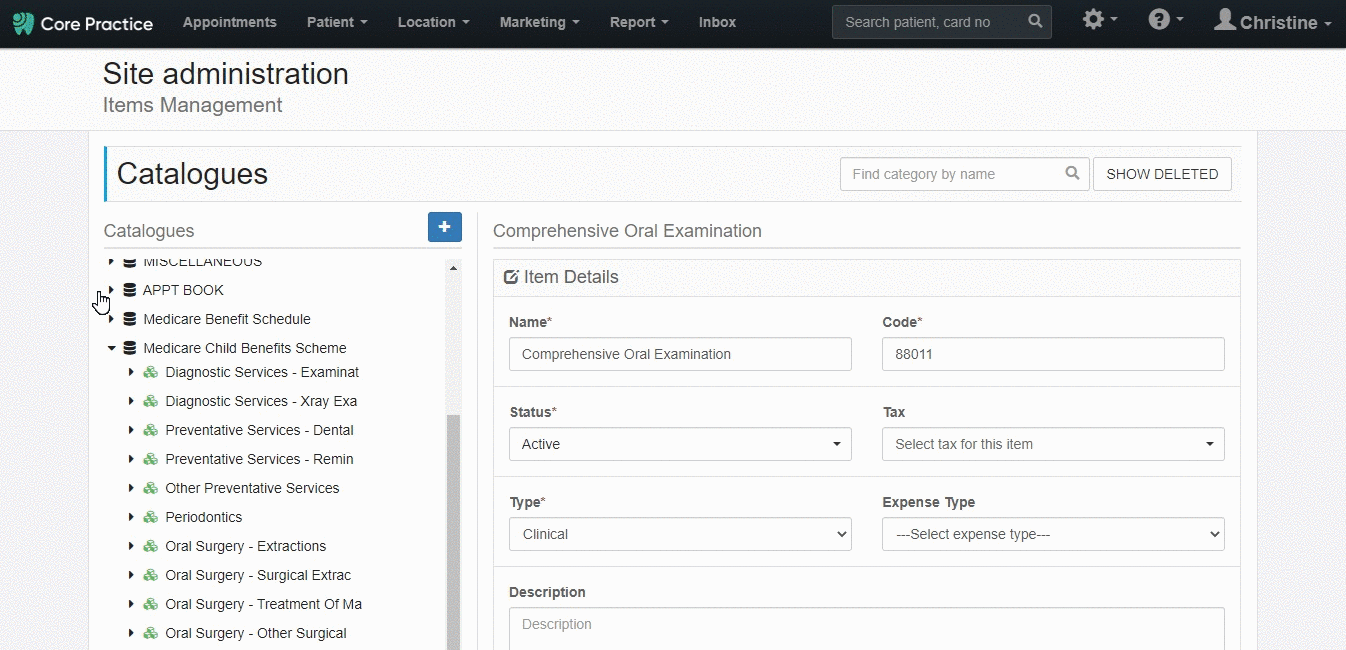Click the Core Practice logo icon

(x=24, y=22)
